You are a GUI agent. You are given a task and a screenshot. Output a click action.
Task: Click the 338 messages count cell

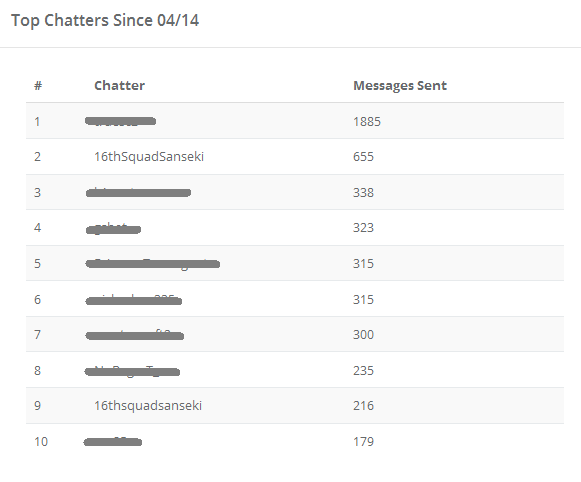[x=363, y=193]
